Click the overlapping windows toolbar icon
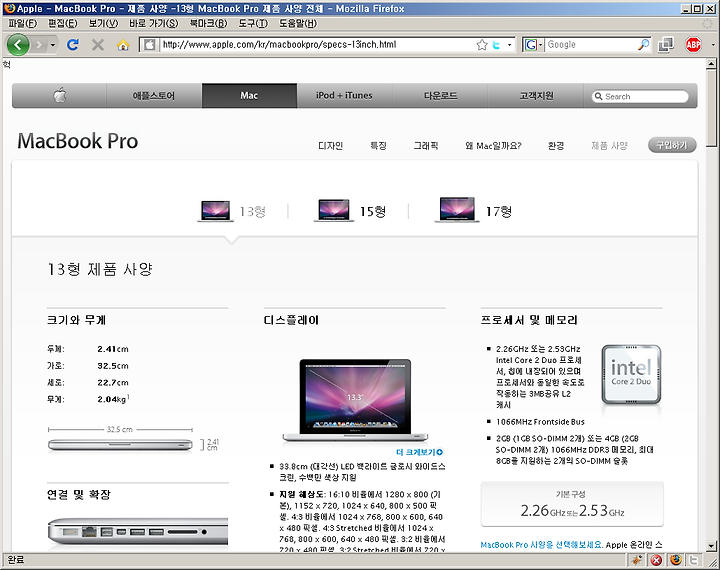The width and height of the screenshot is (720, 570). pos(665,45)
